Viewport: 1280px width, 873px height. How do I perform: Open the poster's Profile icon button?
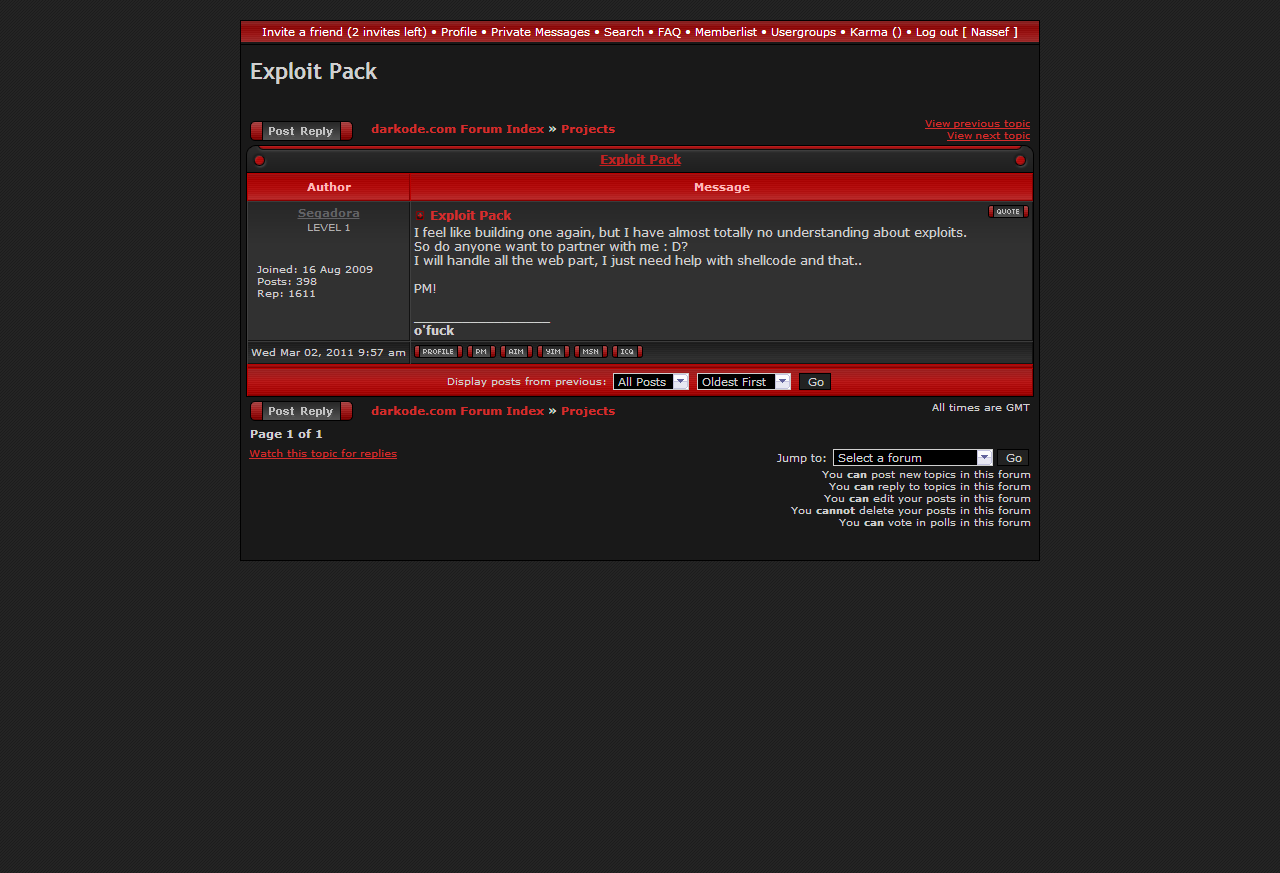coord(438,352)
